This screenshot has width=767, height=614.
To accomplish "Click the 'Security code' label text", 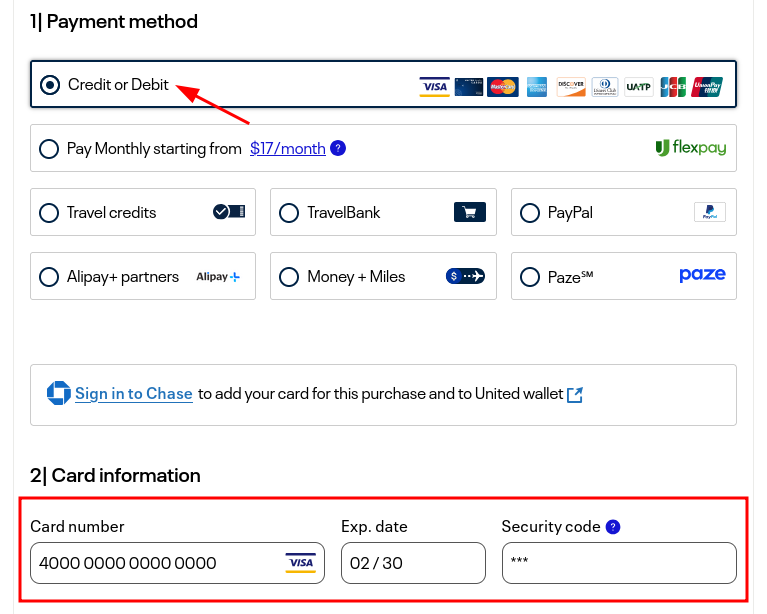I will (x=551, y=527).
